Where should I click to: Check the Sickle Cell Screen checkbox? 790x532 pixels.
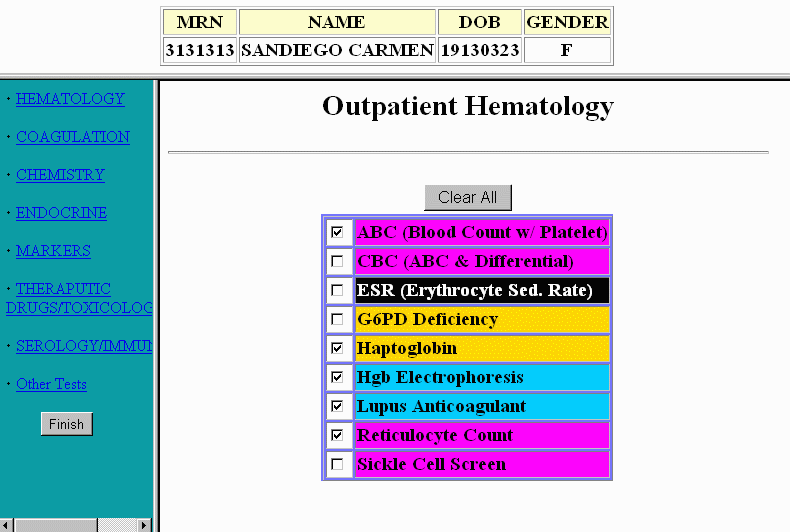[337, 464]
